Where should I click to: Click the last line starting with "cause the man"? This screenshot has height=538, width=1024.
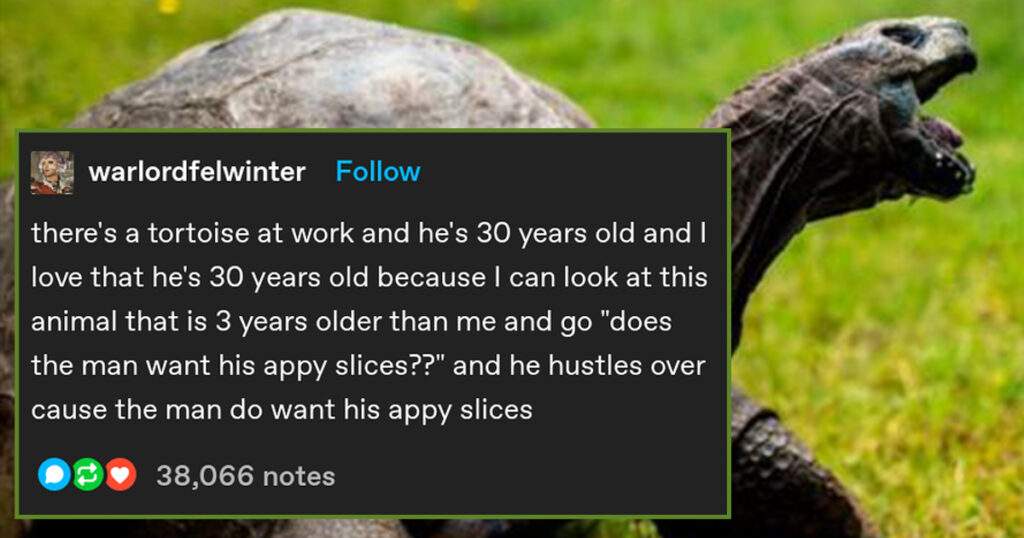point(282,409)
